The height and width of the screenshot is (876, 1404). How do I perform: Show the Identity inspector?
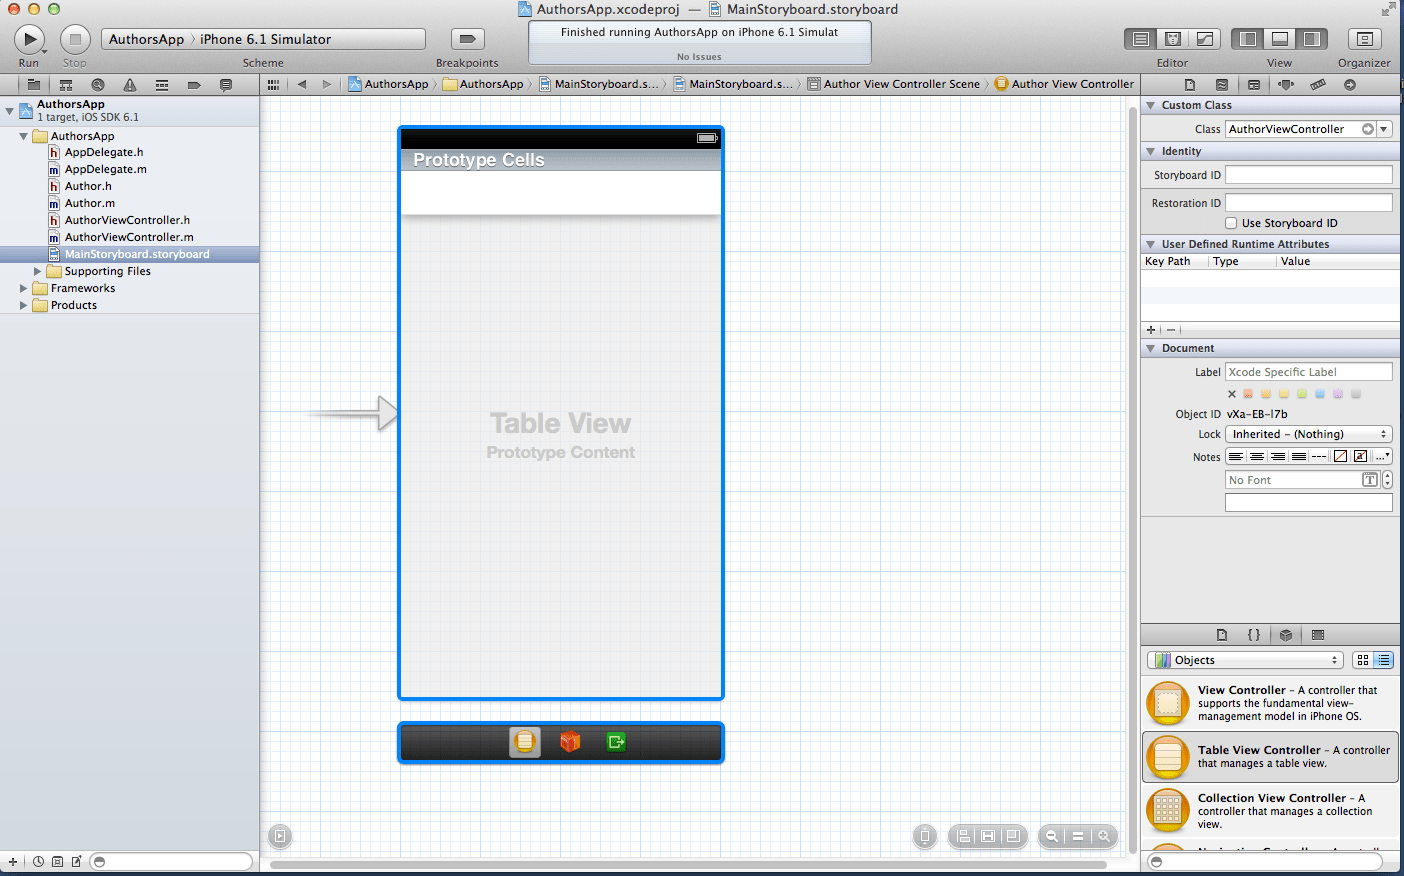(x=1254, y=85)
